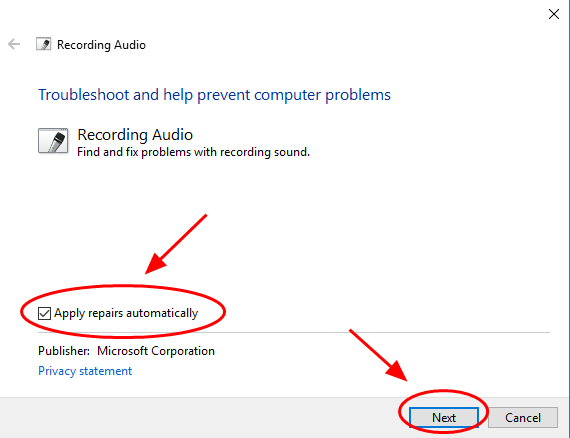570x438 pixels.
Task: Click the red arrow pointing at Next
Action: (x=378, y=355)
